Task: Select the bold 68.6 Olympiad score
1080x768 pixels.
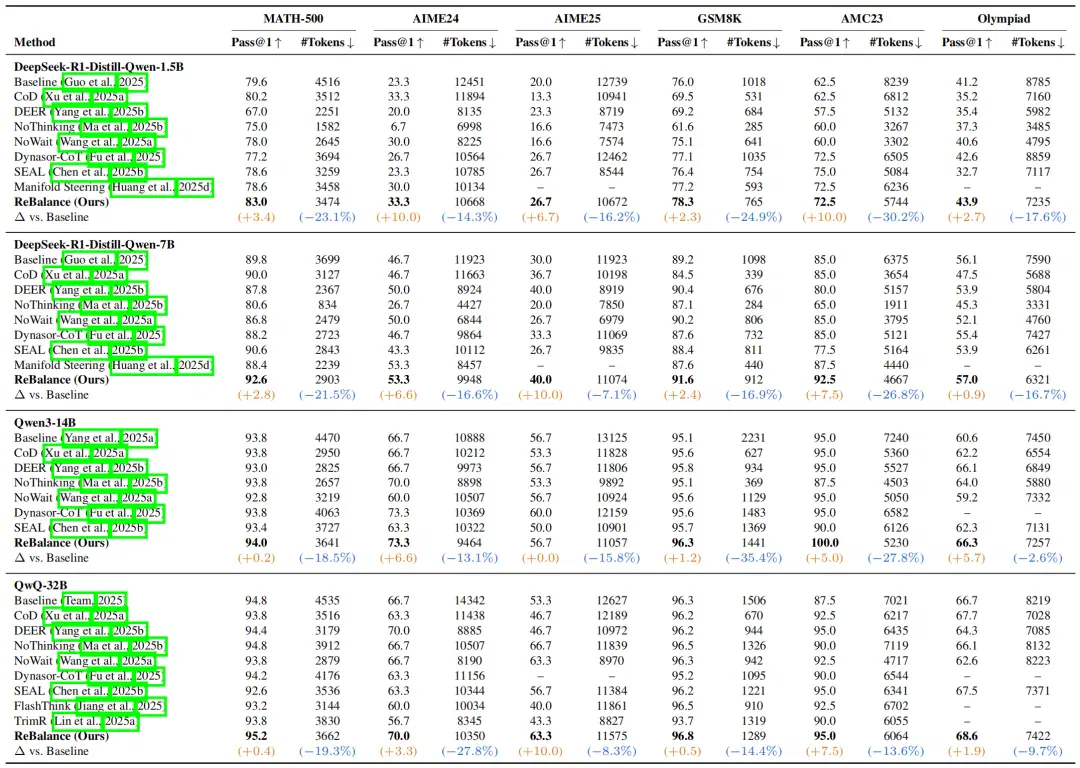Action: click(967, 736)
